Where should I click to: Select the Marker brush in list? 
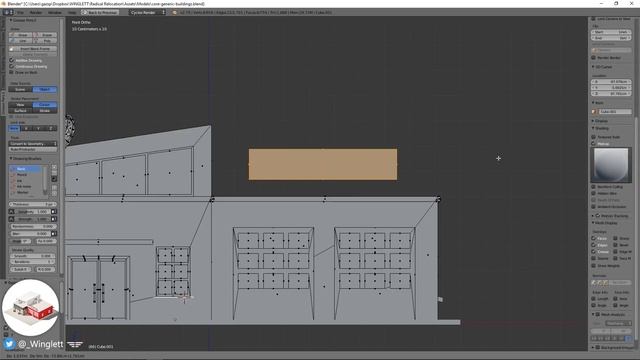25,192
